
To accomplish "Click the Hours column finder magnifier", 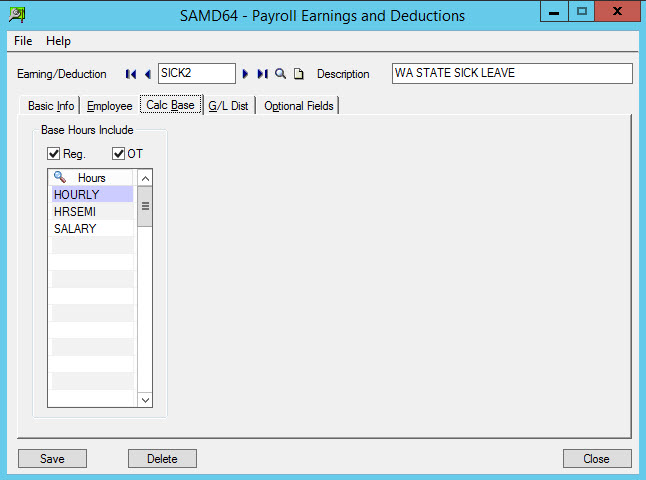I will point(60,177).
